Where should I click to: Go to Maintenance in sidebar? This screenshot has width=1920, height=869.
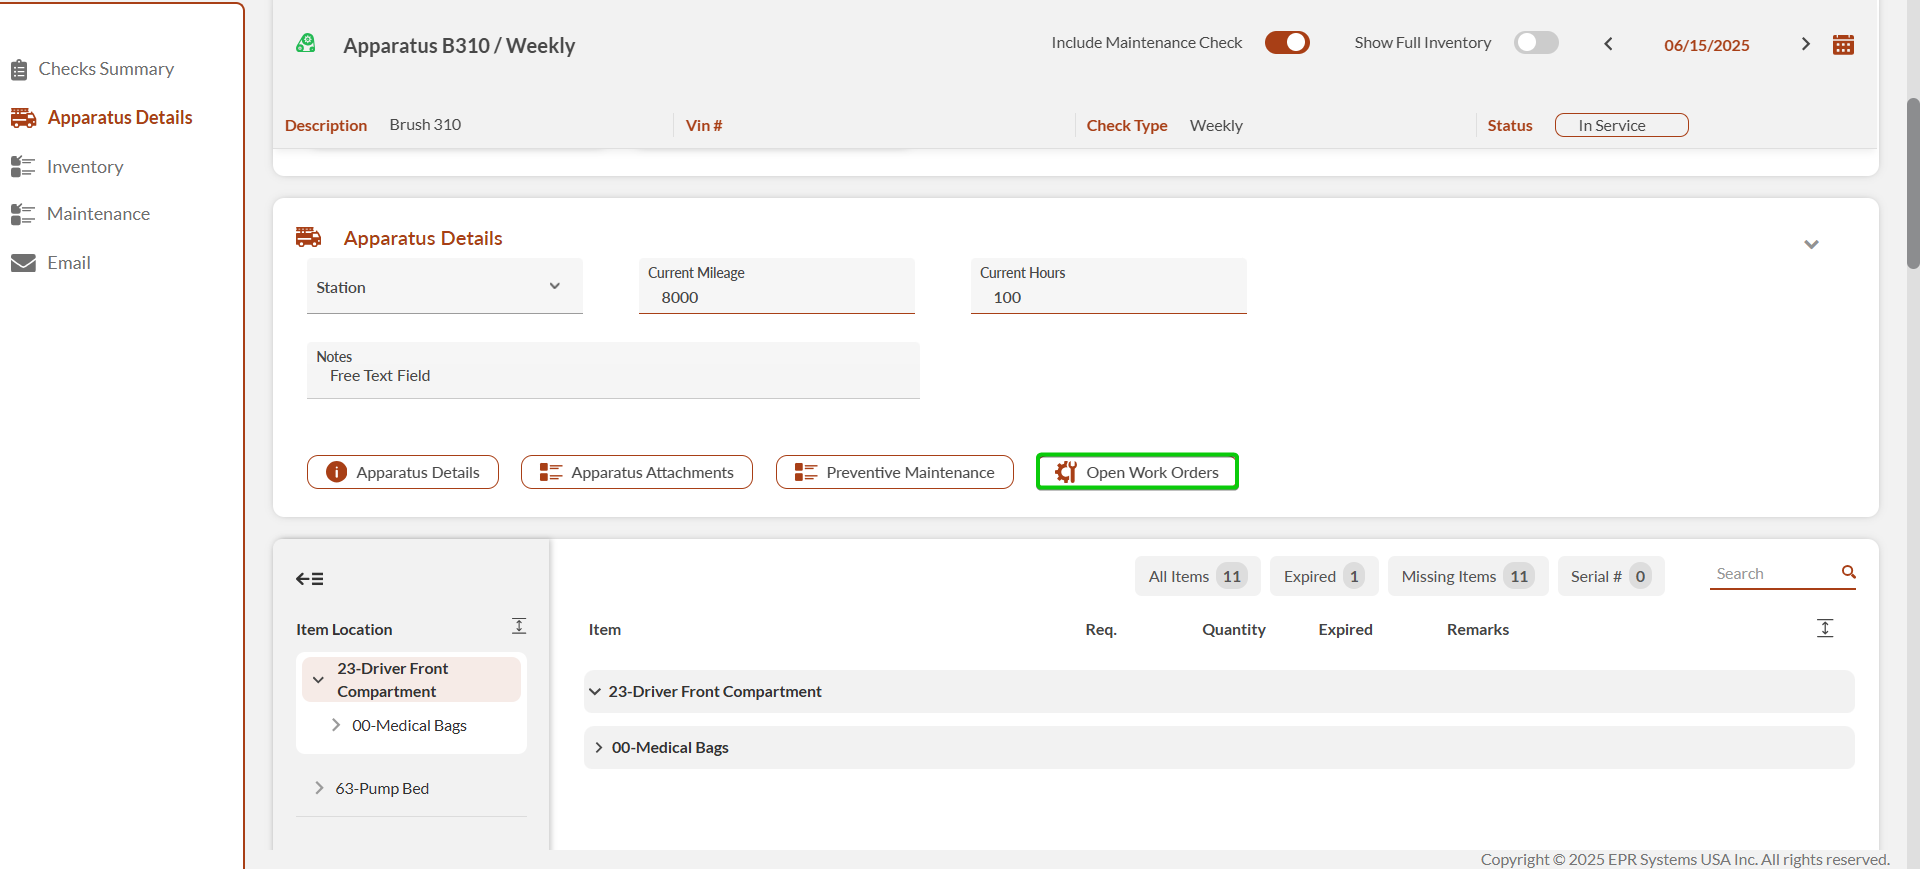tap(98, 214)
